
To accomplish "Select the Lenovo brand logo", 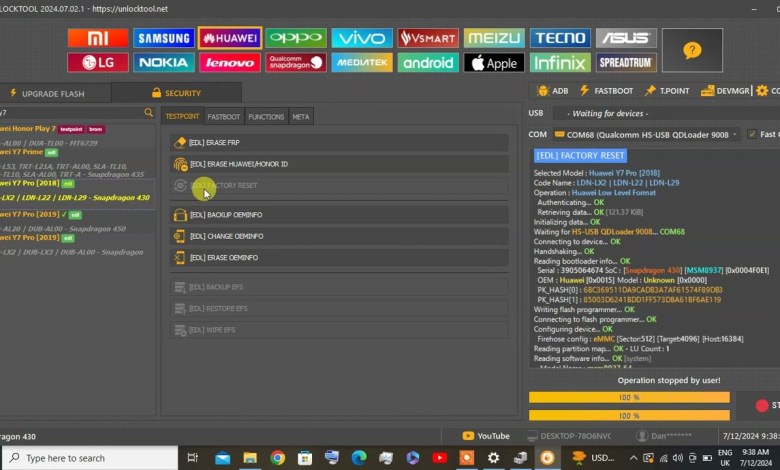I will 230,63.
